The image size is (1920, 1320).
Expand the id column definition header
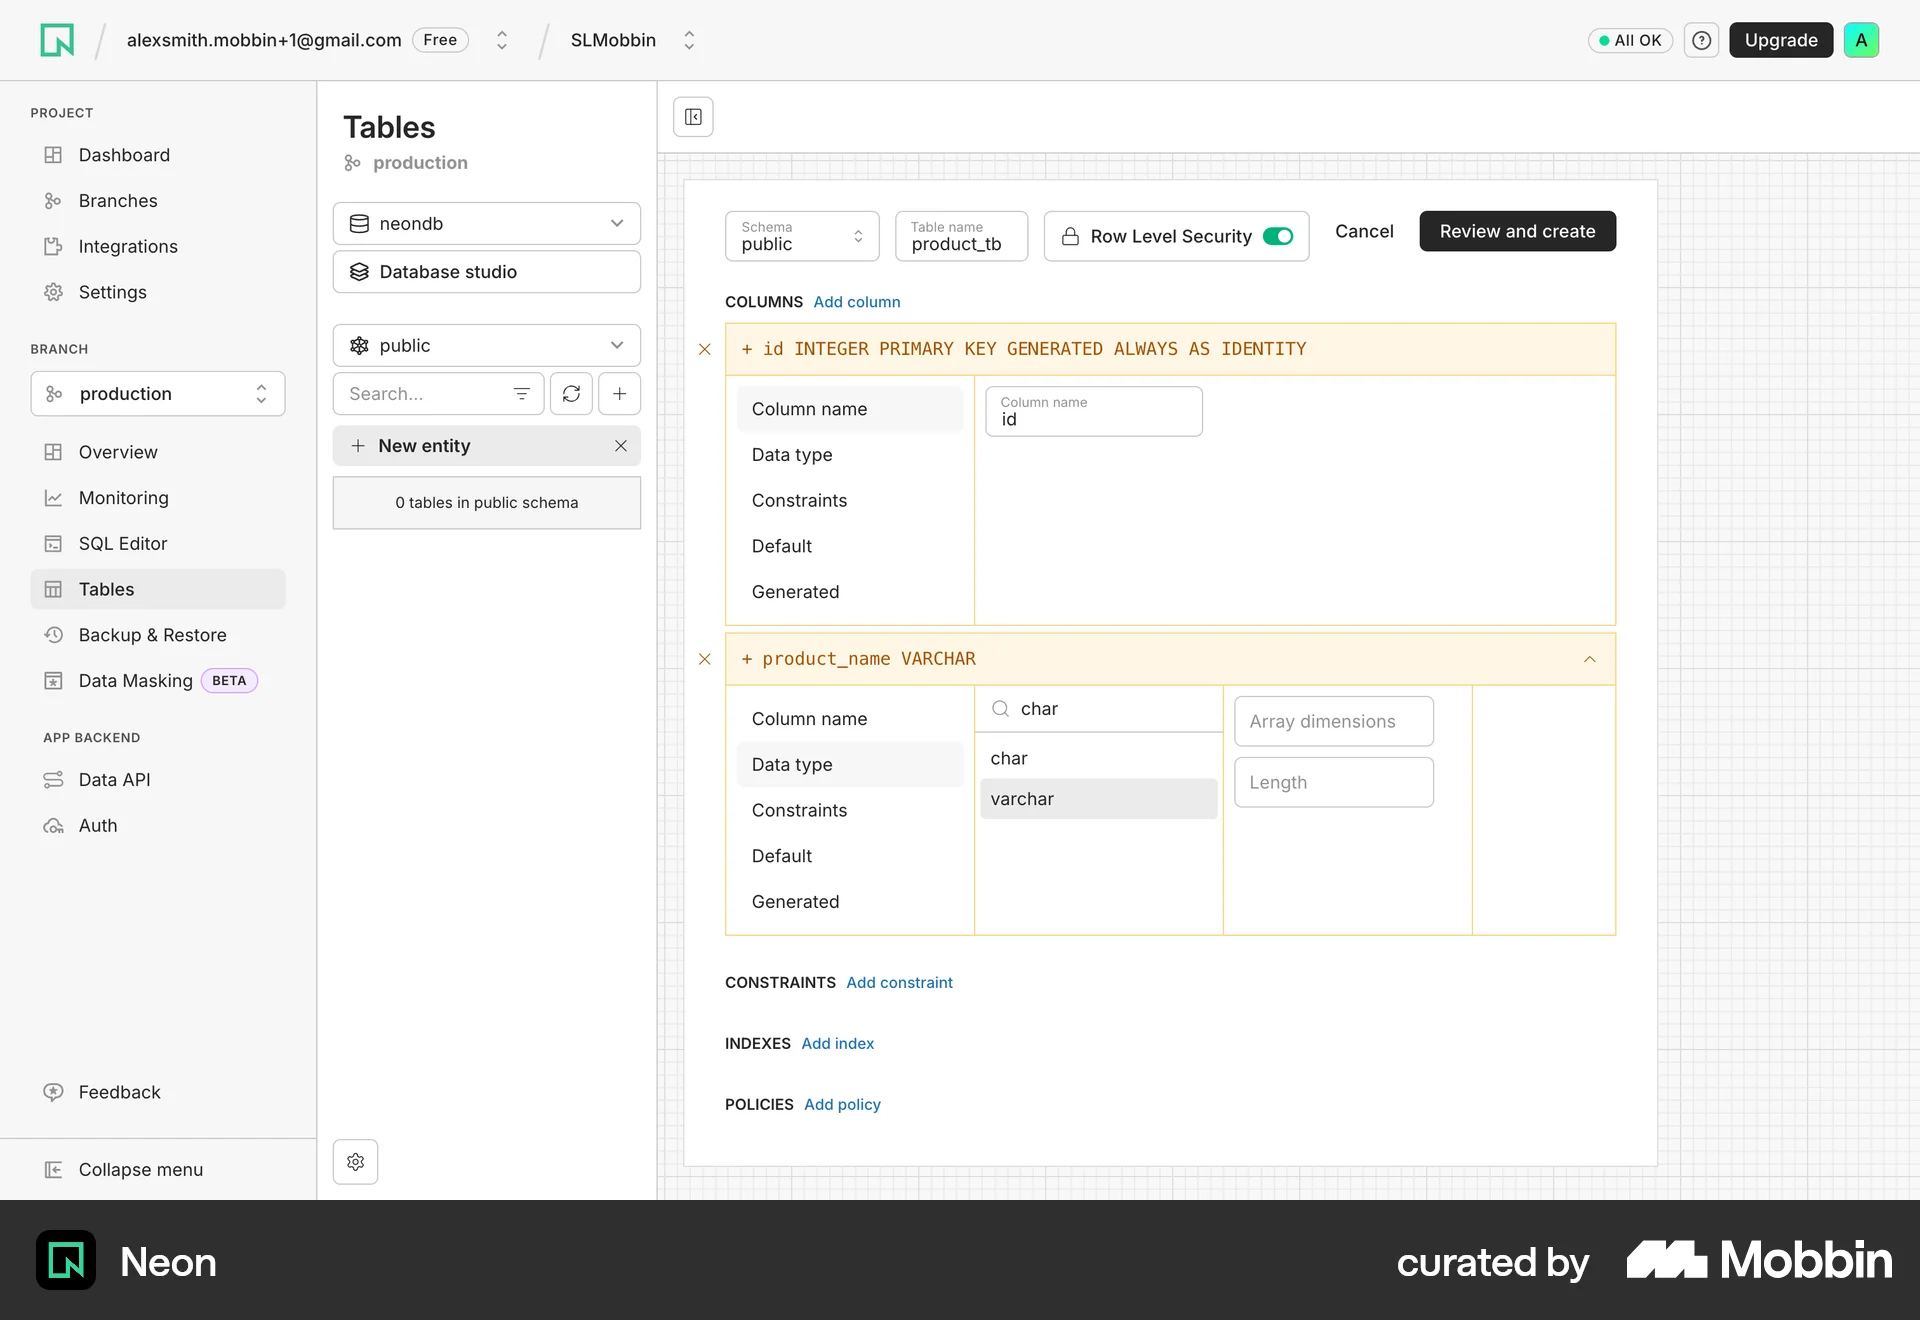[1170, 349]
